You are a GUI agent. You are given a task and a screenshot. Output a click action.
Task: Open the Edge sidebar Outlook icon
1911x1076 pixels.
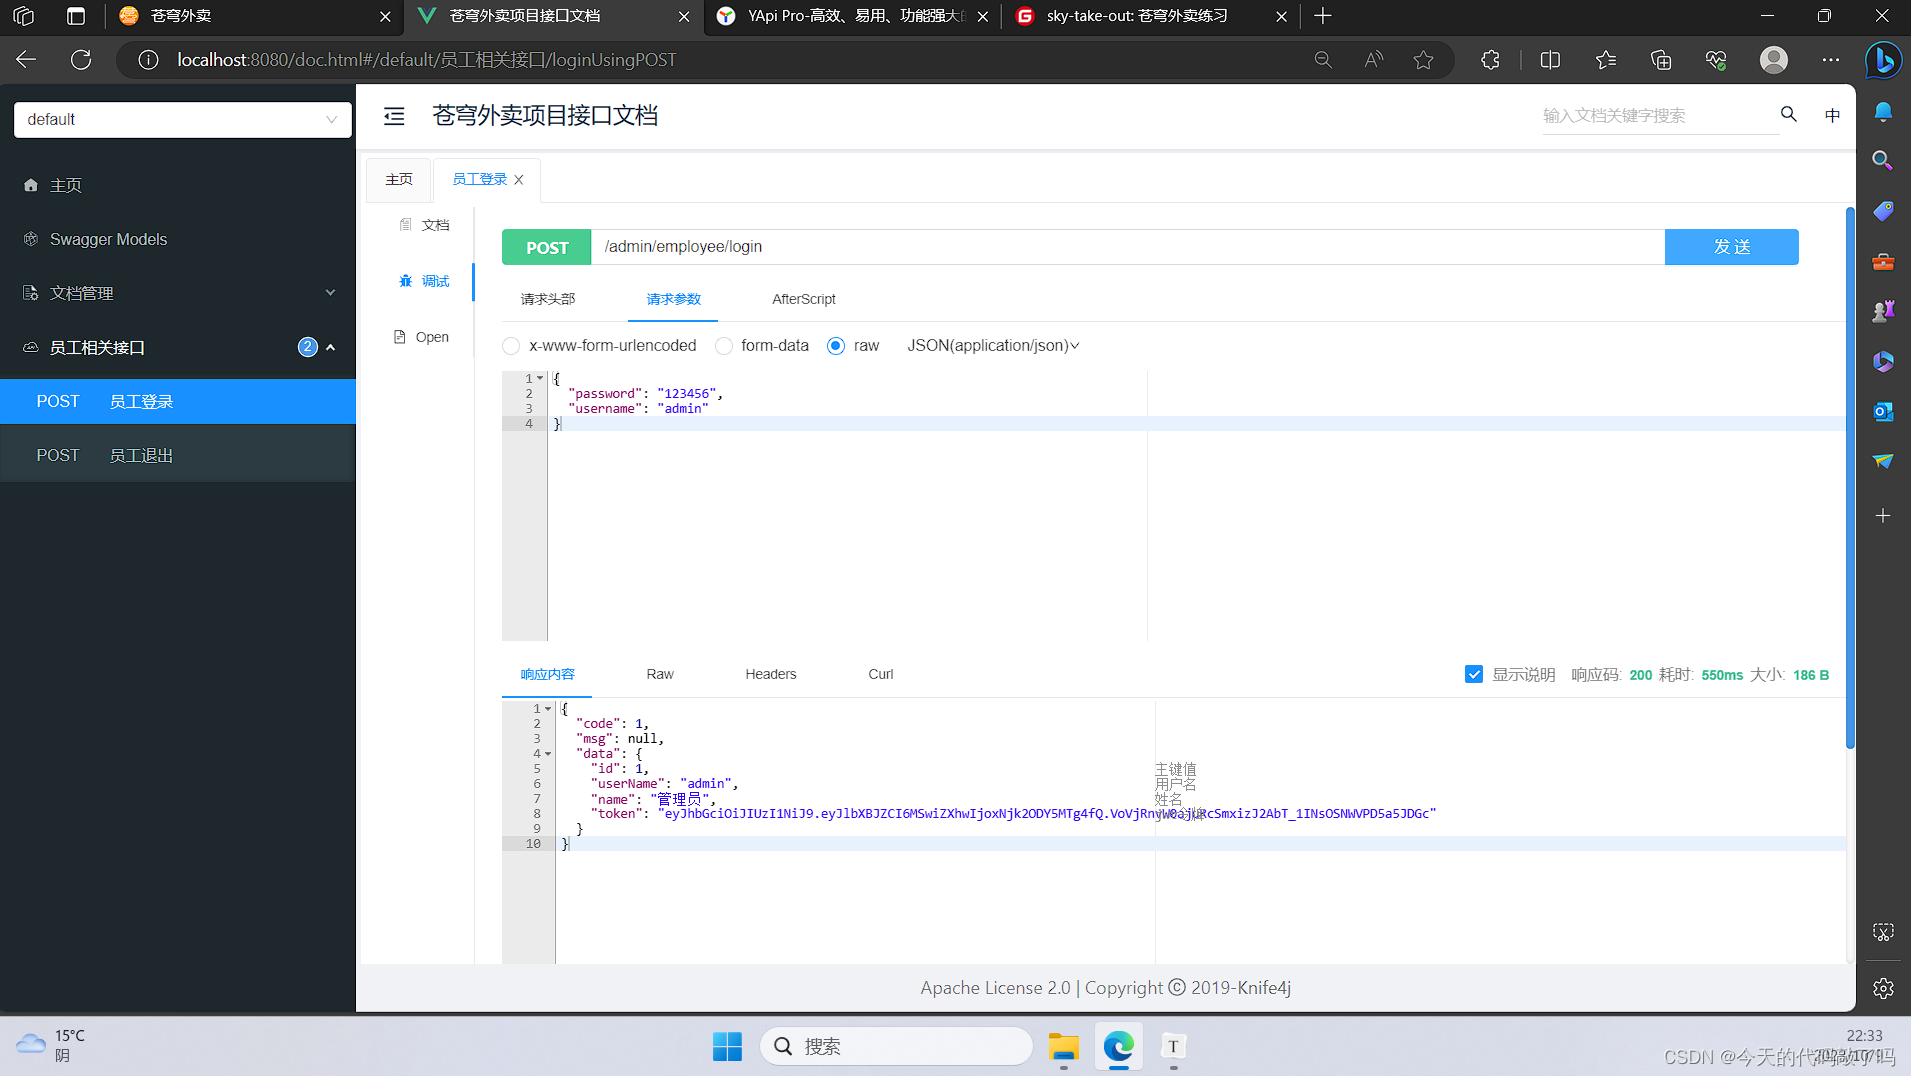[x=1883, y=411]
